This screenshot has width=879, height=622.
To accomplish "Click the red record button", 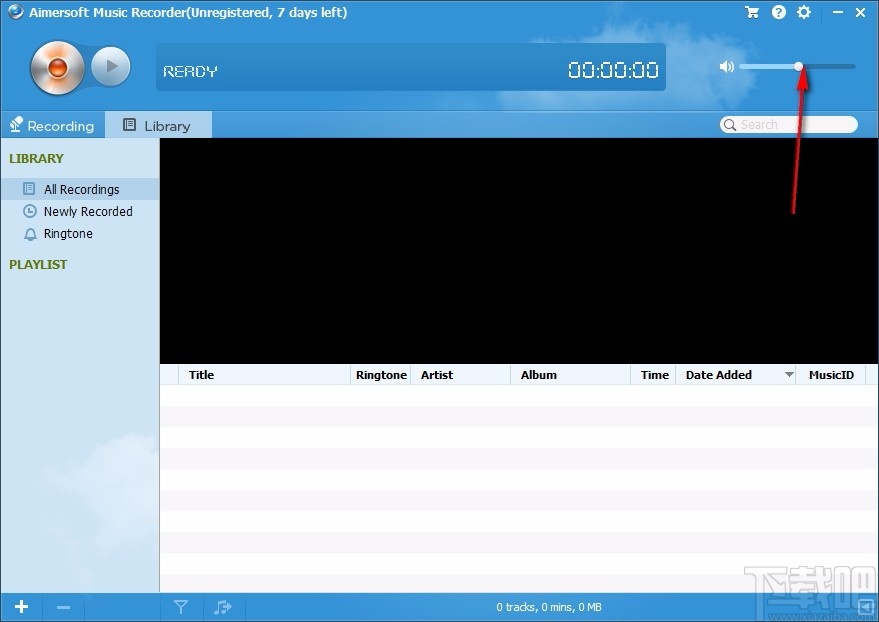I will (x=57, y=67).
